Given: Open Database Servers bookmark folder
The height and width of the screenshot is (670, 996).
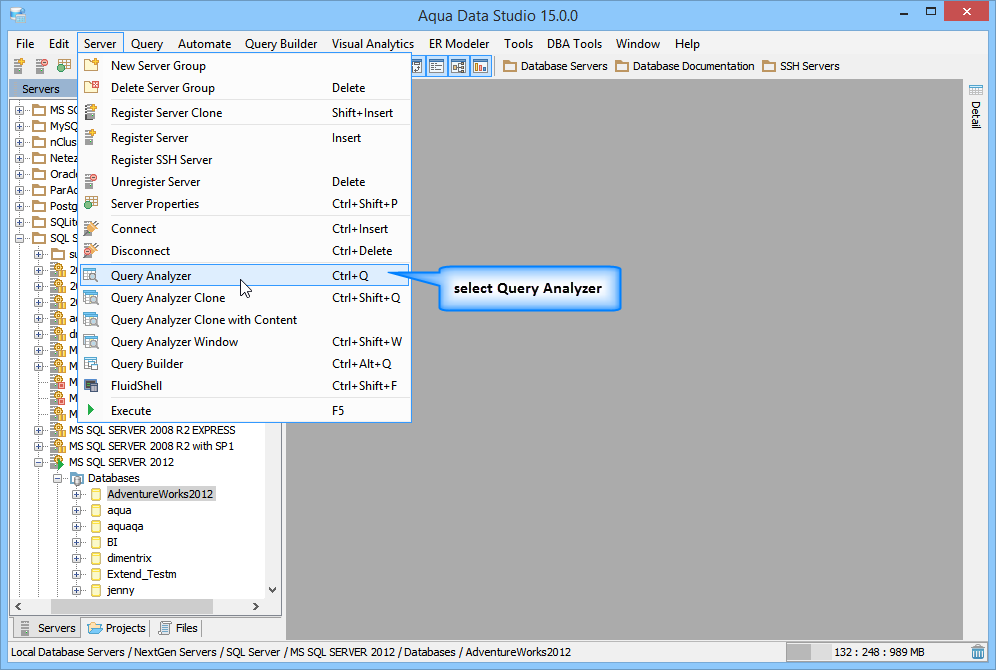Looking at the screenshot, I should pyautogui.click(x=555, y=66).
